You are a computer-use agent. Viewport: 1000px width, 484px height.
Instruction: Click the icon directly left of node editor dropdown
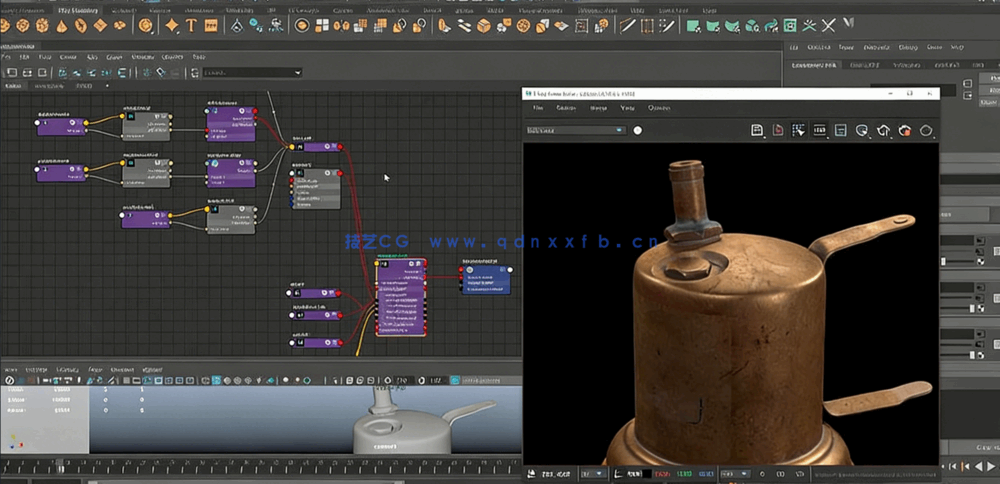195,73
